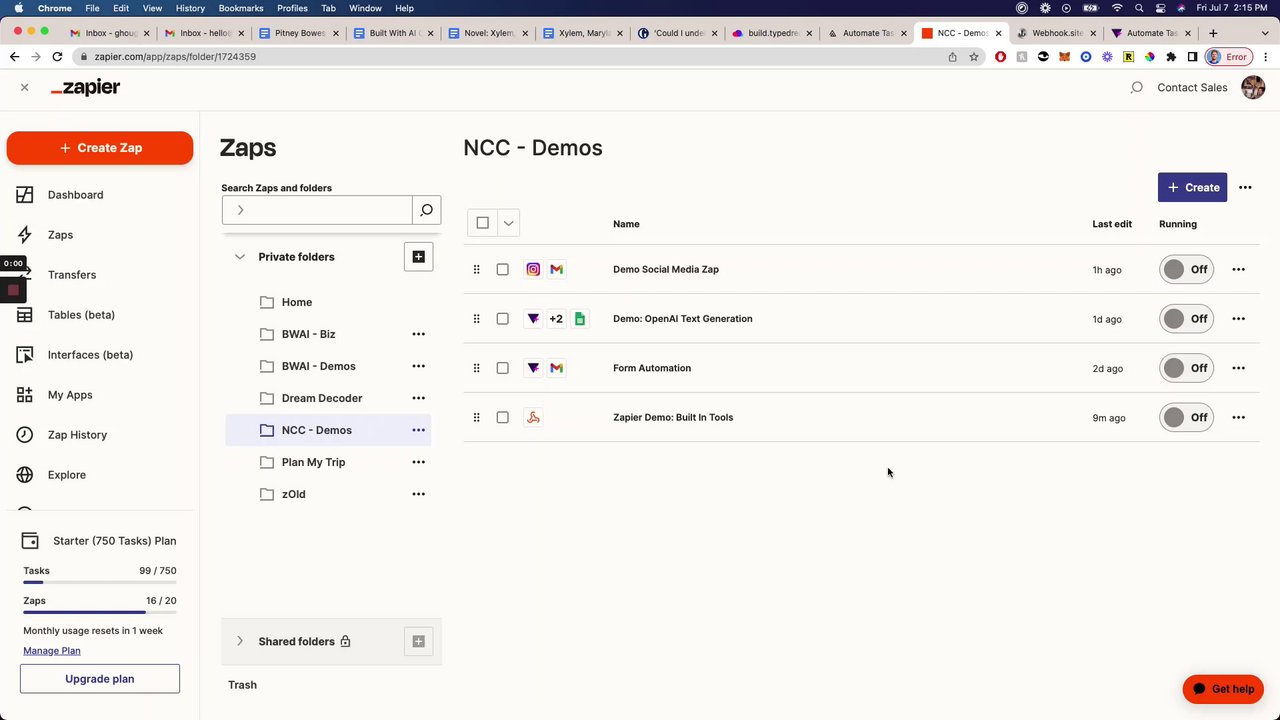
Task: Expand the Shared folders section
Action: click(240, 641)
